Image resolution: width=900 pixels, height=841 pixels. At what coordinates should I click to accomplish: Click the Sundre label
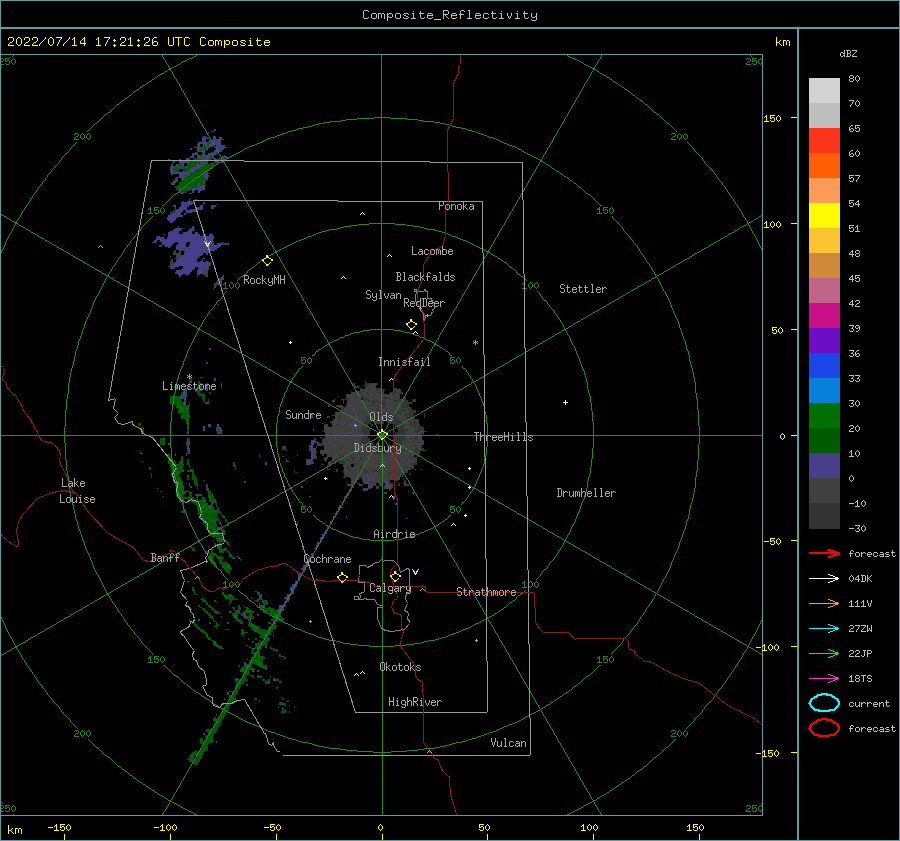[303, 414]
